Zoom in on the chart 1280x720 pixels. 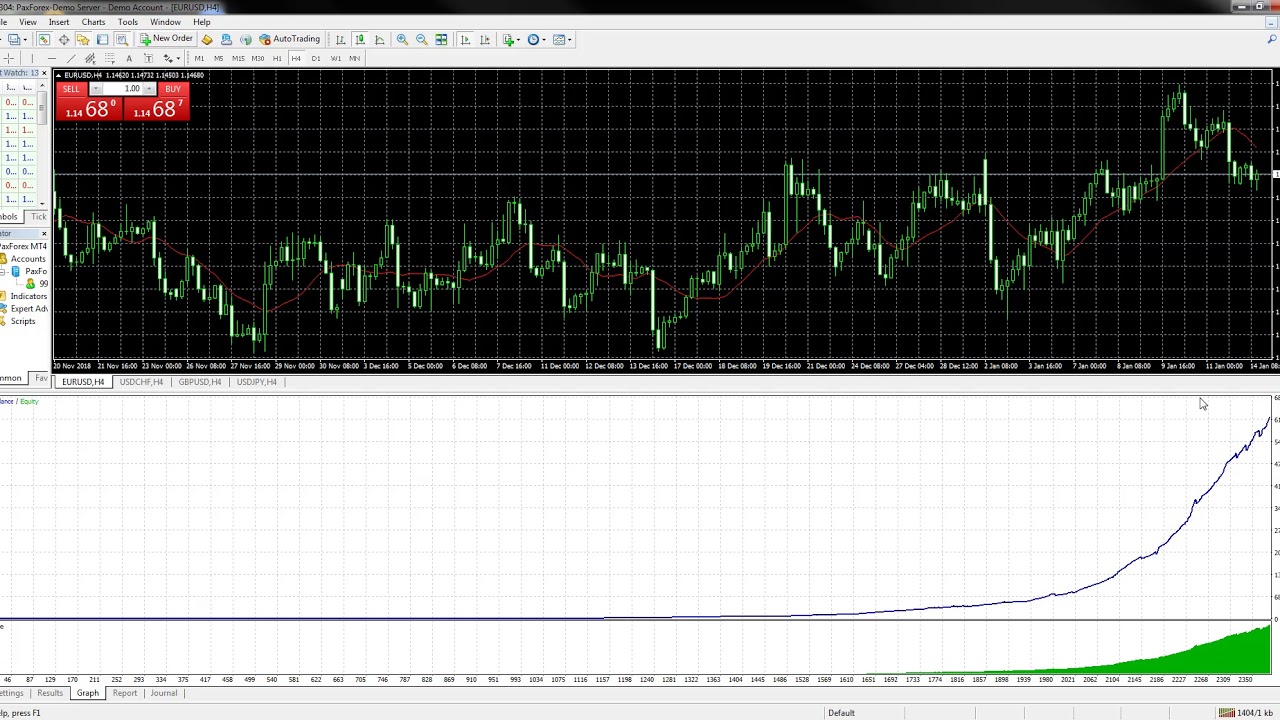click(x=402, y=39)
